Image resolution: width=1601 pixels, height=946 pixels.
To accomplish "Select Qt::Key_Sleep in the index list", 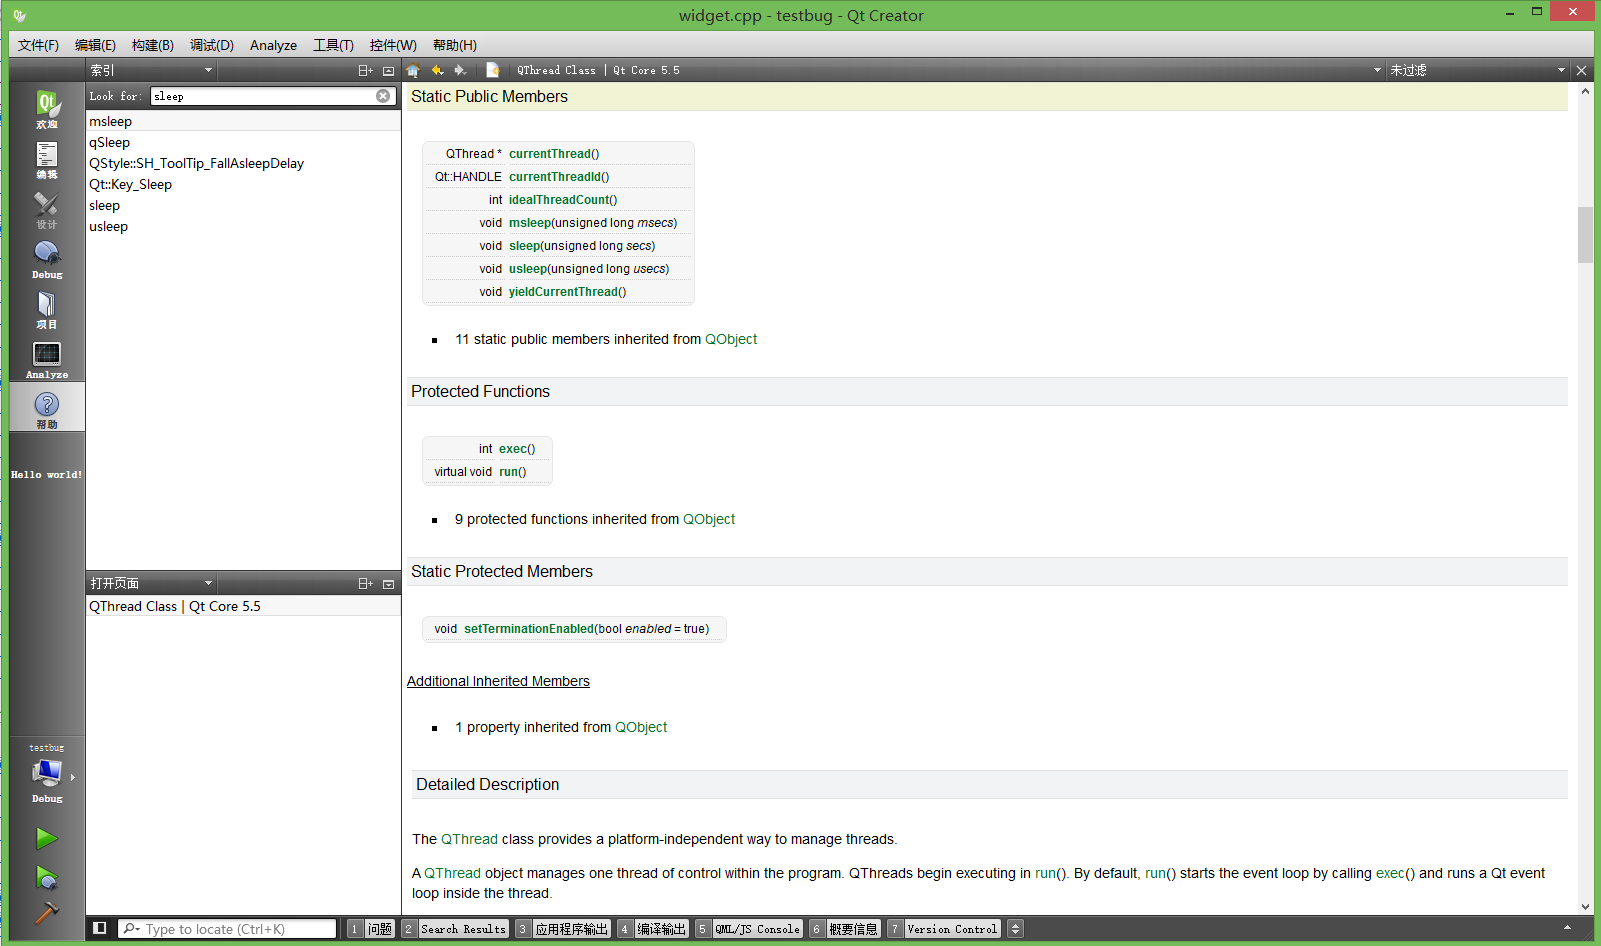I will pyautogui.click(x=243, y=184).
